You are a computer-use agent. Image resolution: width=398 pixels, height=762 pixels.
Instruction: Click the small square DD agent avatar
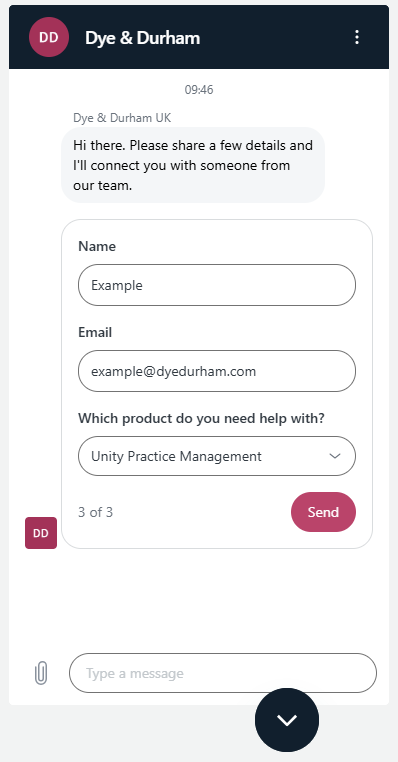pos(41,533)
